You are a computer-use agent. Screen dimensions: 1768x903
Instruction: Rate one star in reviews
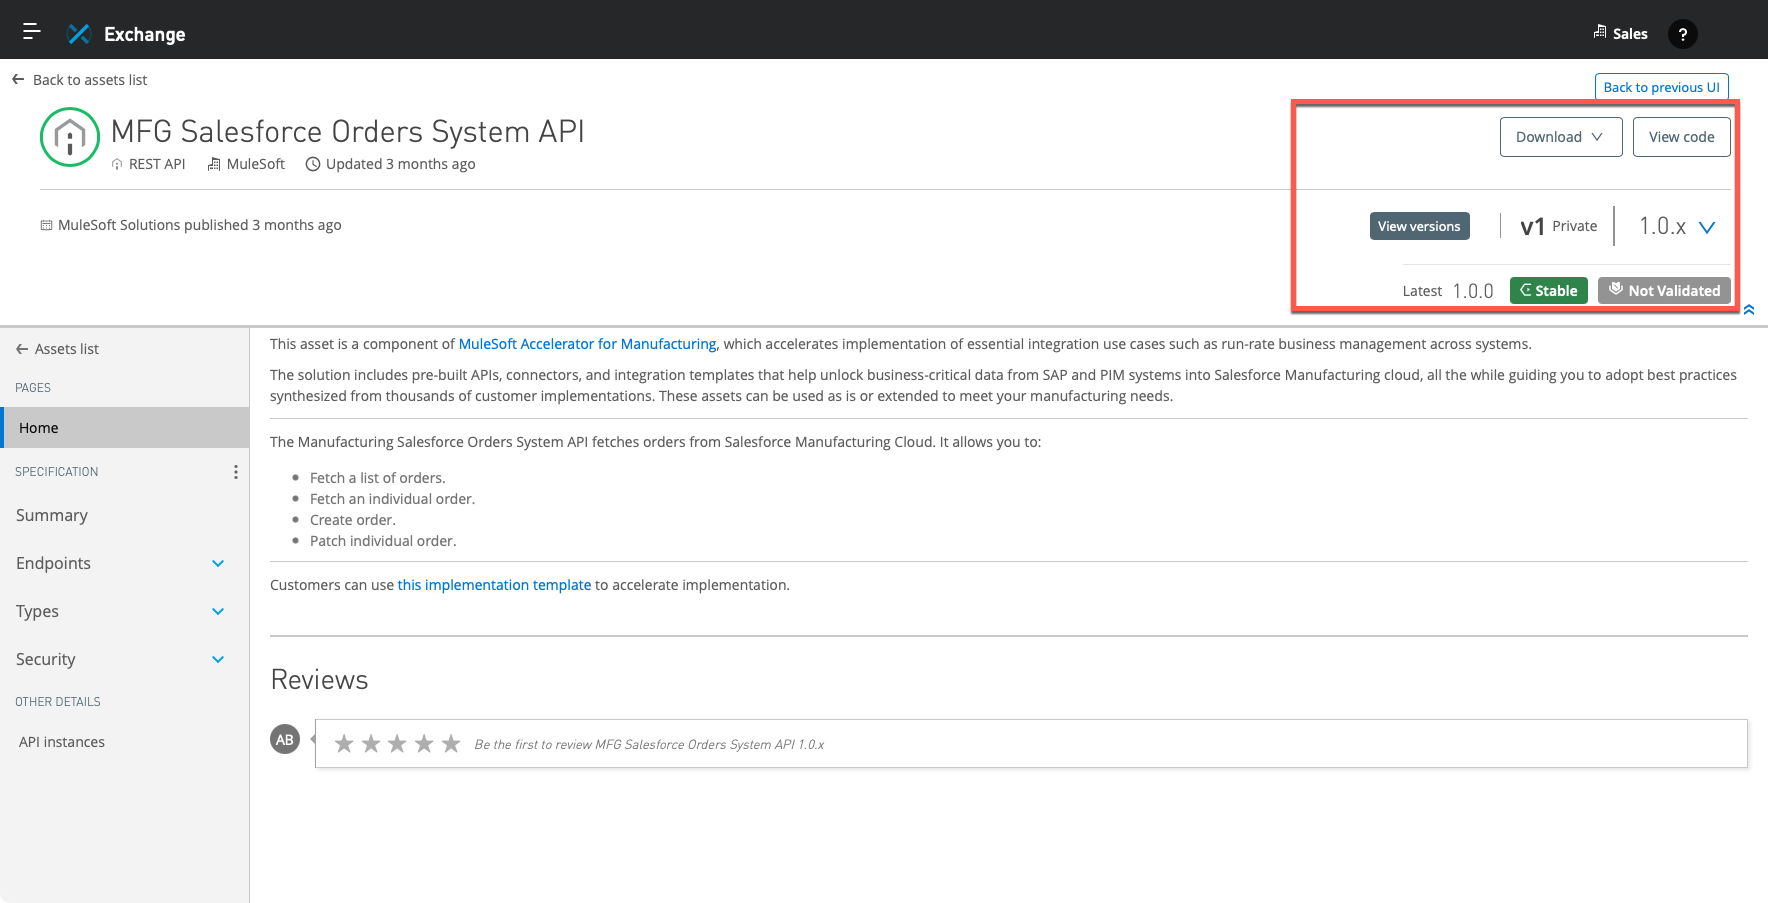tap(344, 743)
